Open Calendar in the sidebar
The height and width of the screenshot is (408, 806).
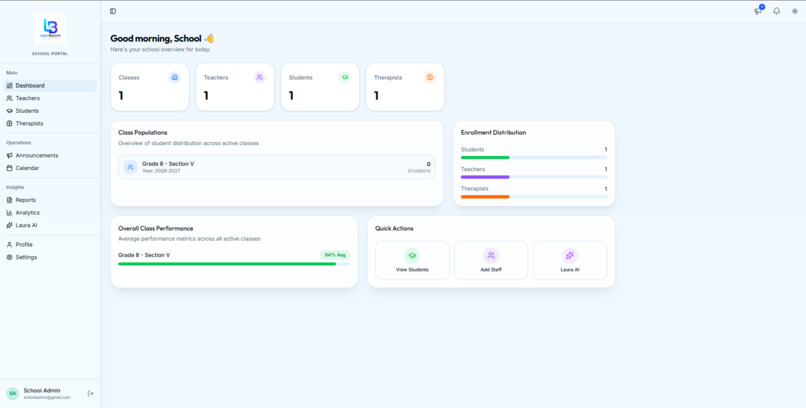(x=50, y=168)
